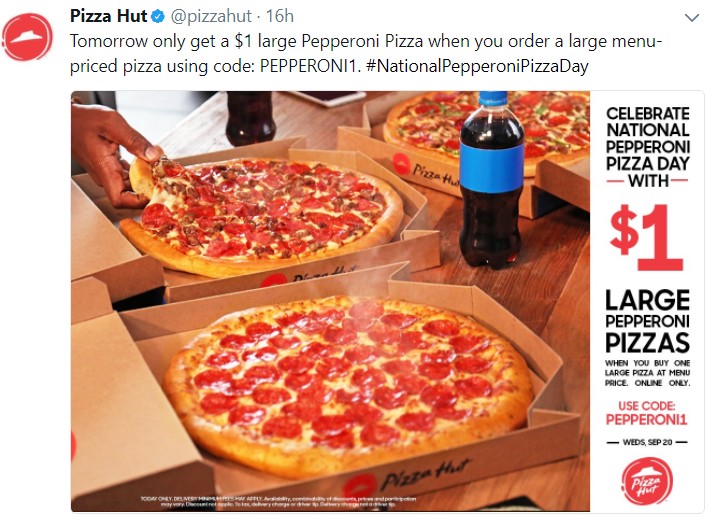711x520 pixels.
Task: Click the Large Pepperoni Pizzas banner text
Action: point(648,321)
